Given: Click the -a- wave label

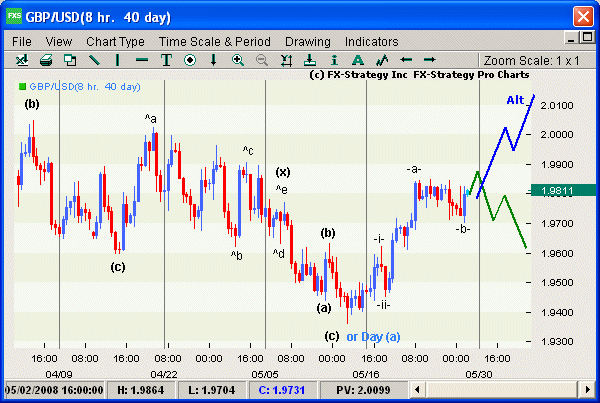Looking at the screenshot, I should (x=414, y=169).
